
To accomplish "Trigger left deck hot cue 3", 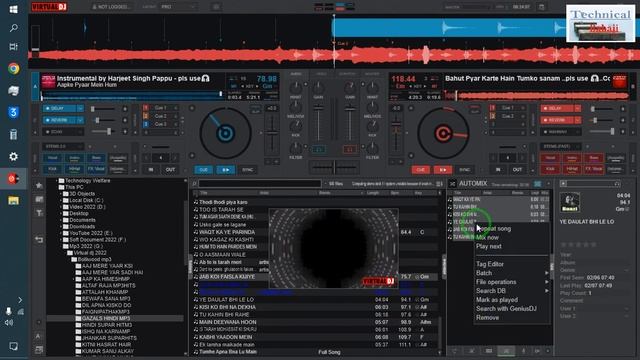I will coord(160,124).
